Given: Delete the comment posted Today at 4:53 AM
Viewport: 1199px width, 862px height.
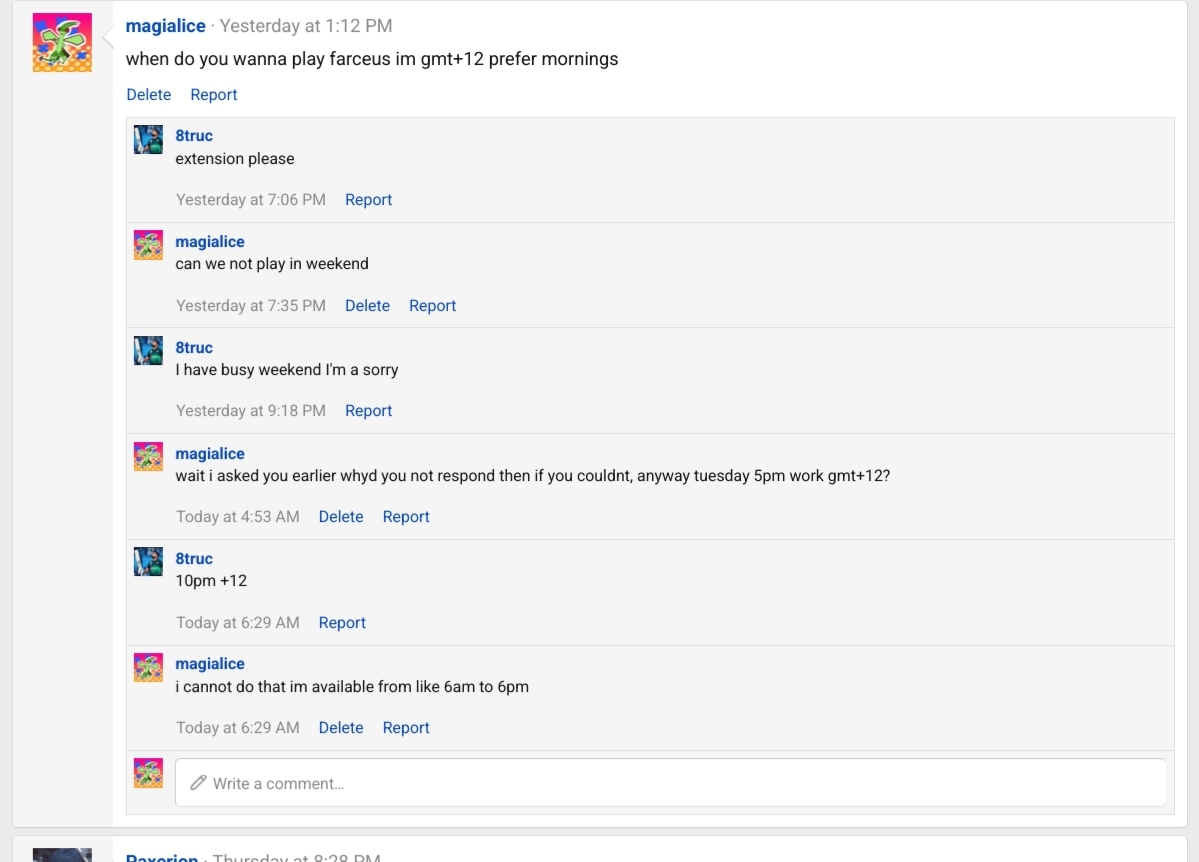Looking at the screenshot, I should click(341, 517).
